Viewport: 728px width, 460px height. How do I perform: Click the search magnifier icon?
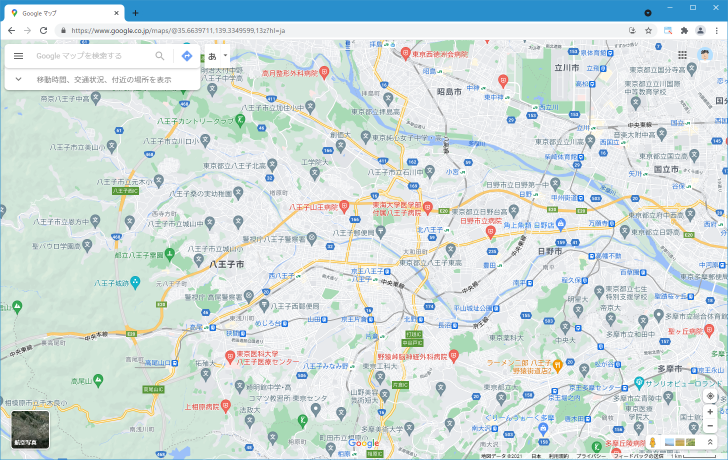coord(160,56)
